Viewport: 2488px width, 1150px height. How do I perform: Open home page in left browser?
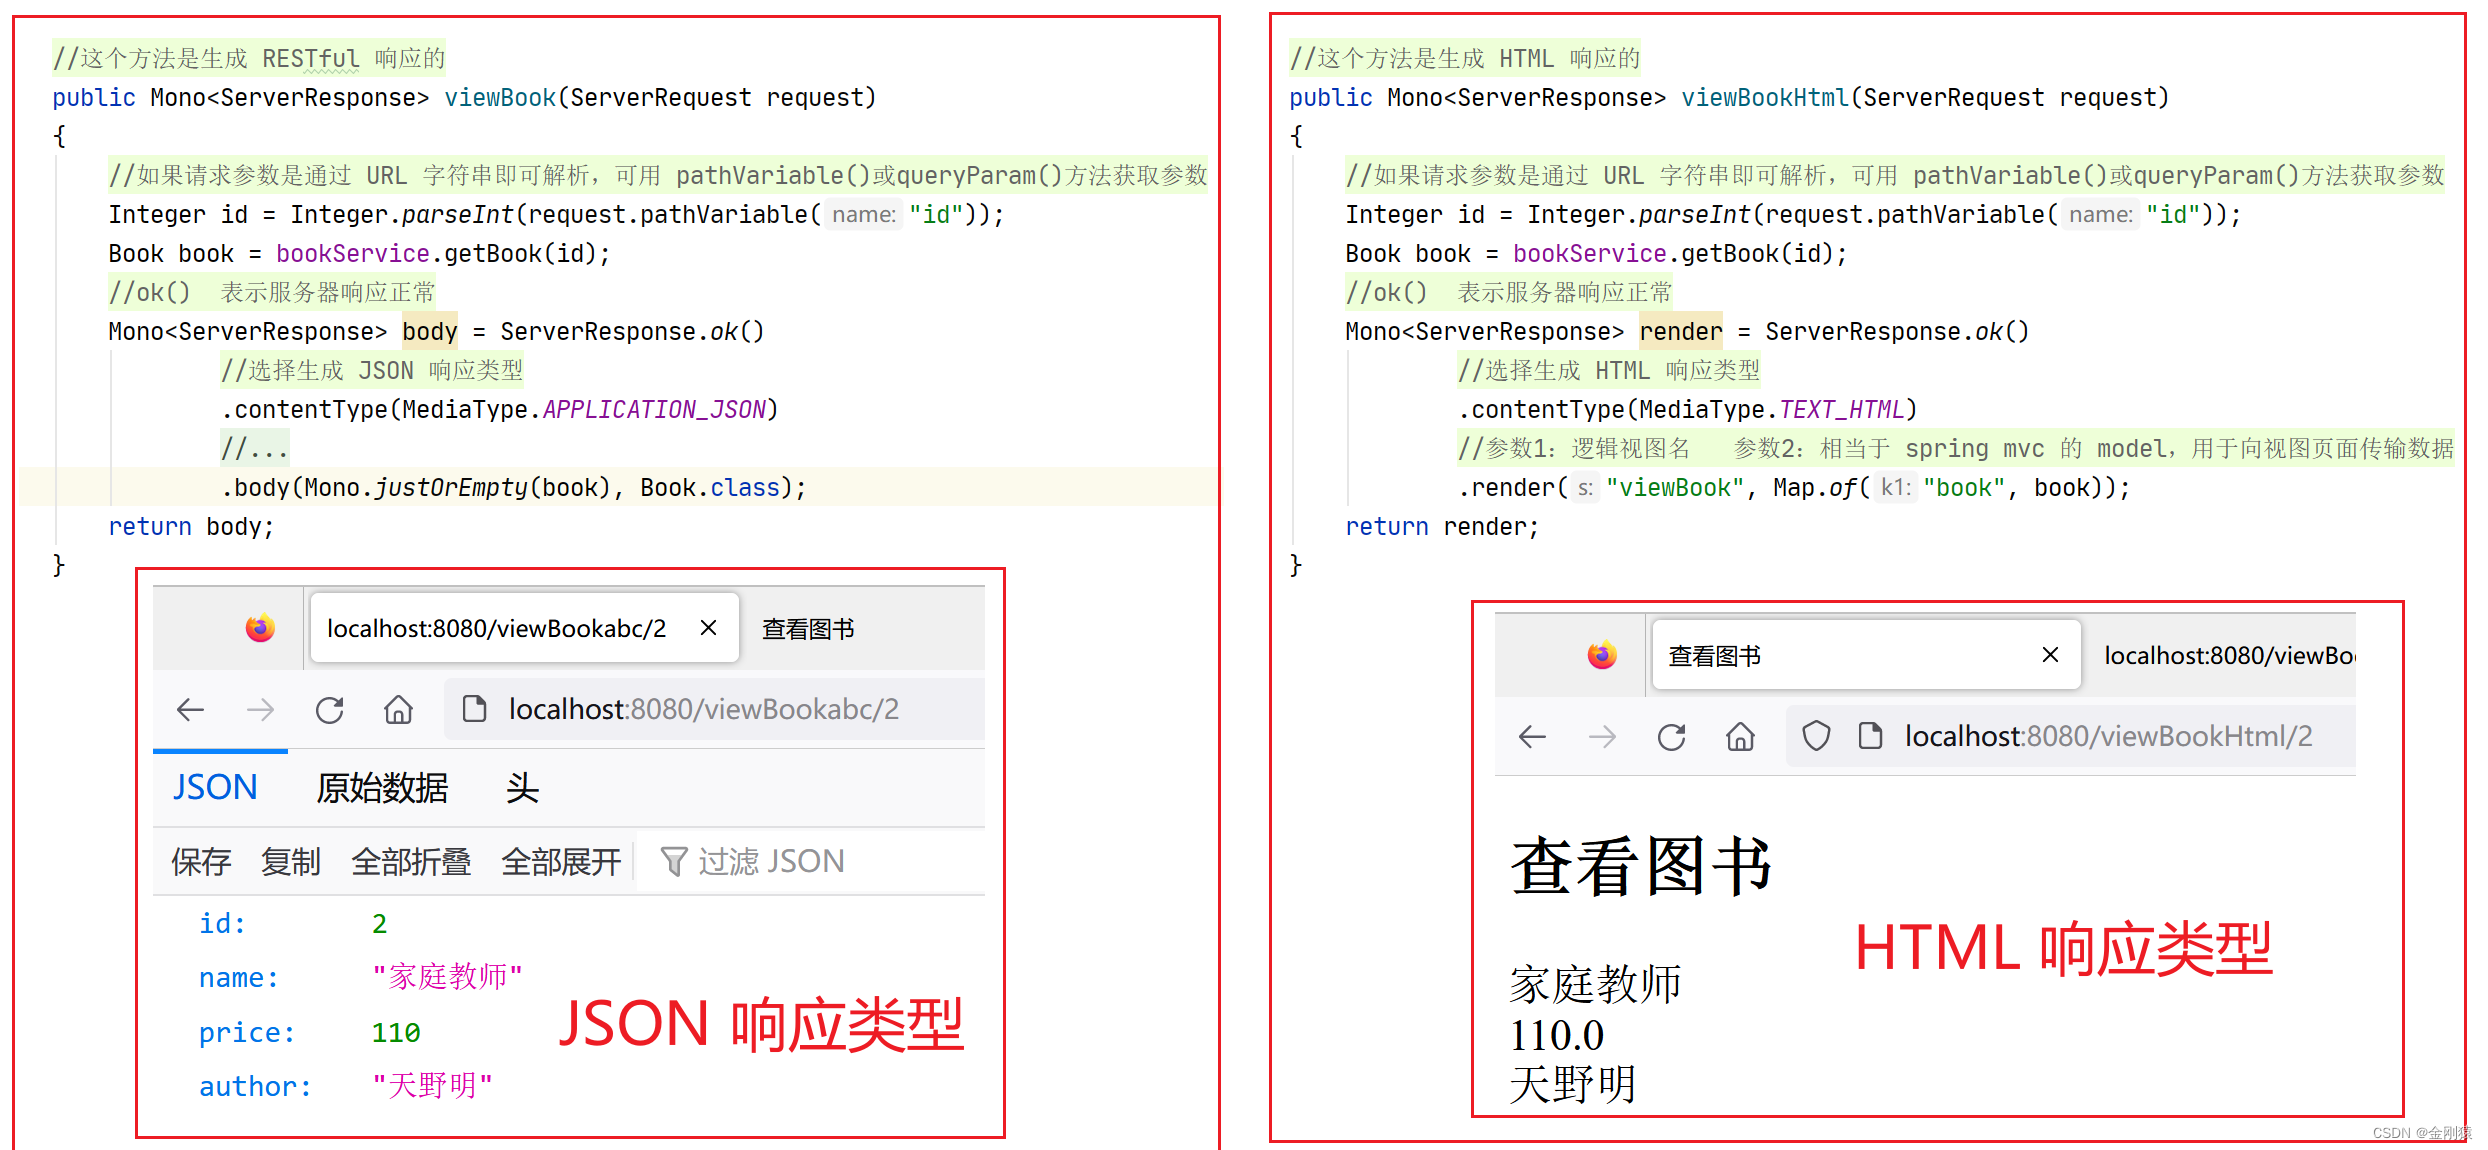pyautogui.click(x=398, y=710)
